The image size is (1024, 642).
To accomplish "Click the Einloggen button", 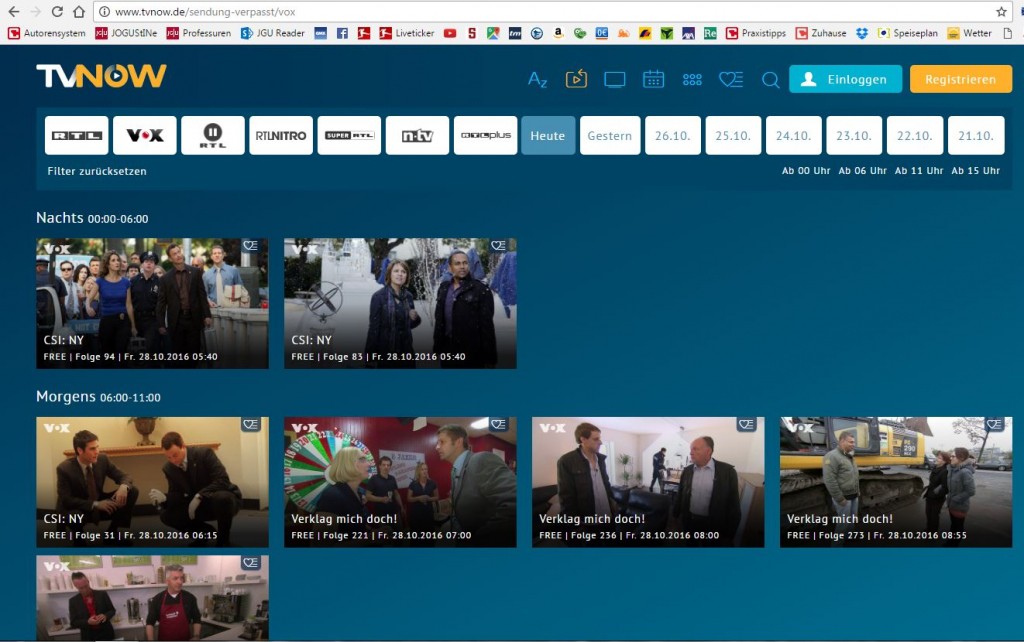I will click(x=845, y=80).
